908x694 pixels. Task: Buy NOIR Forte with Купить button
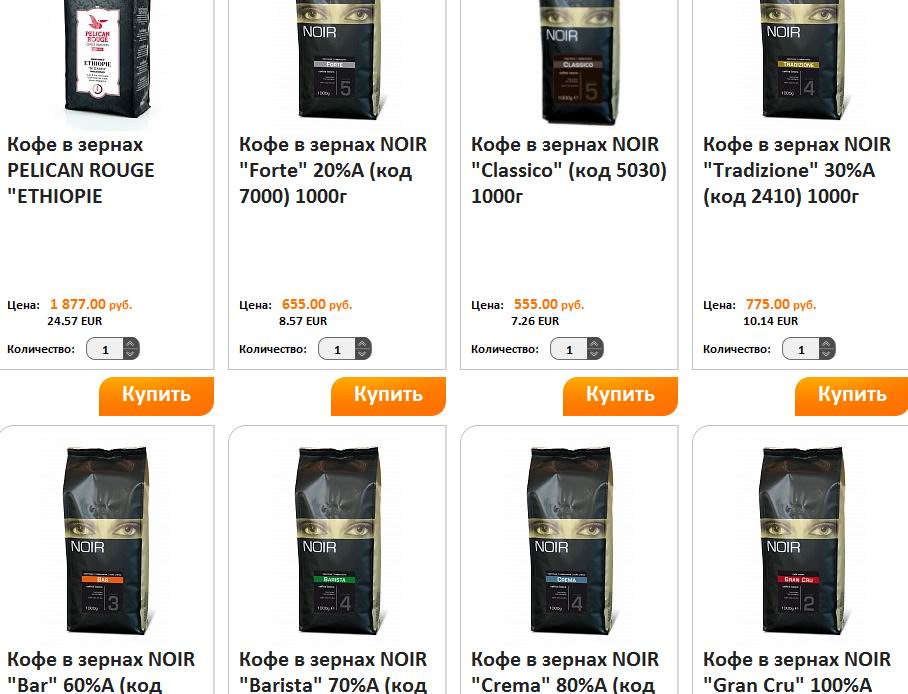point(389,396)
